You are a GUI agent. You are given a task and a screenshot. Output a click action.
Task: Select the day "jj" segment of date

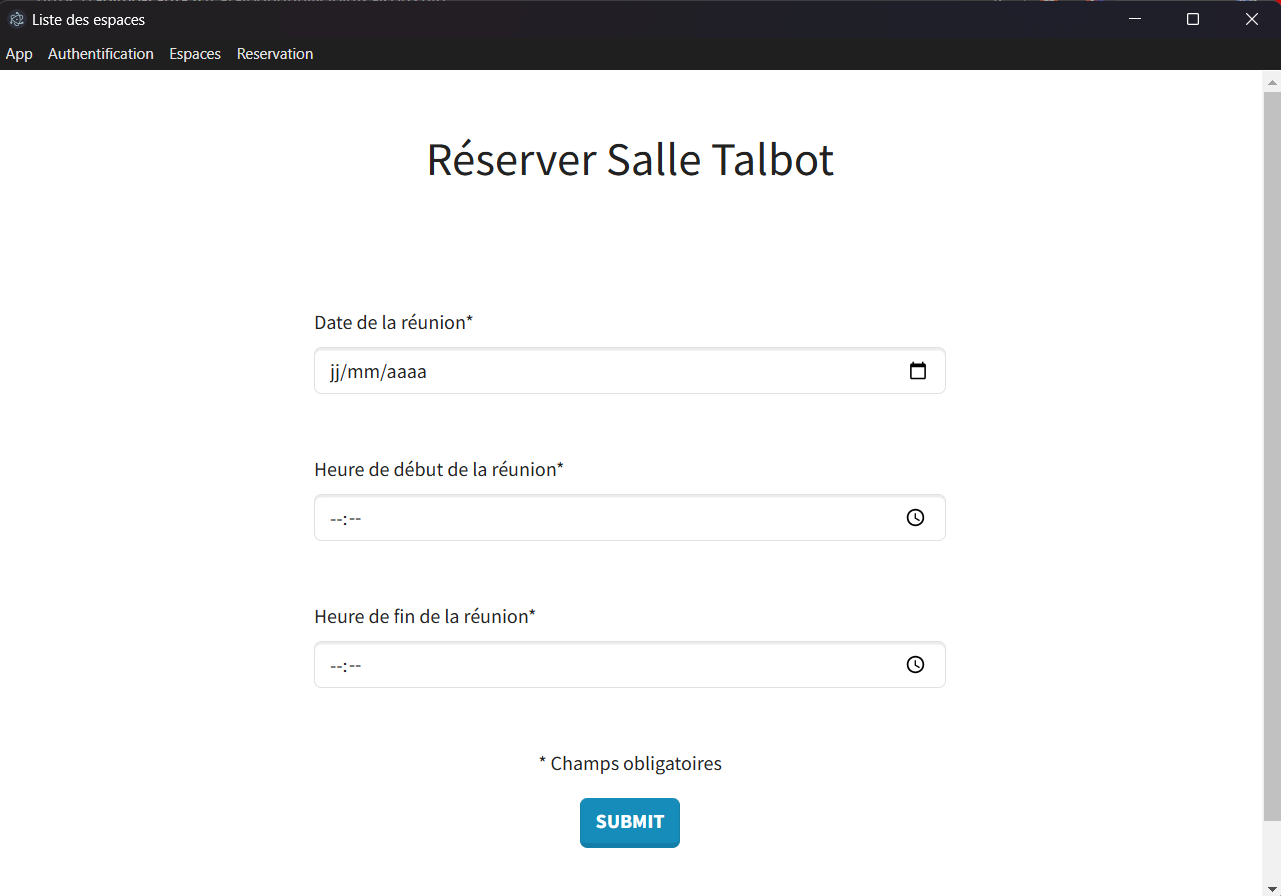336,372
